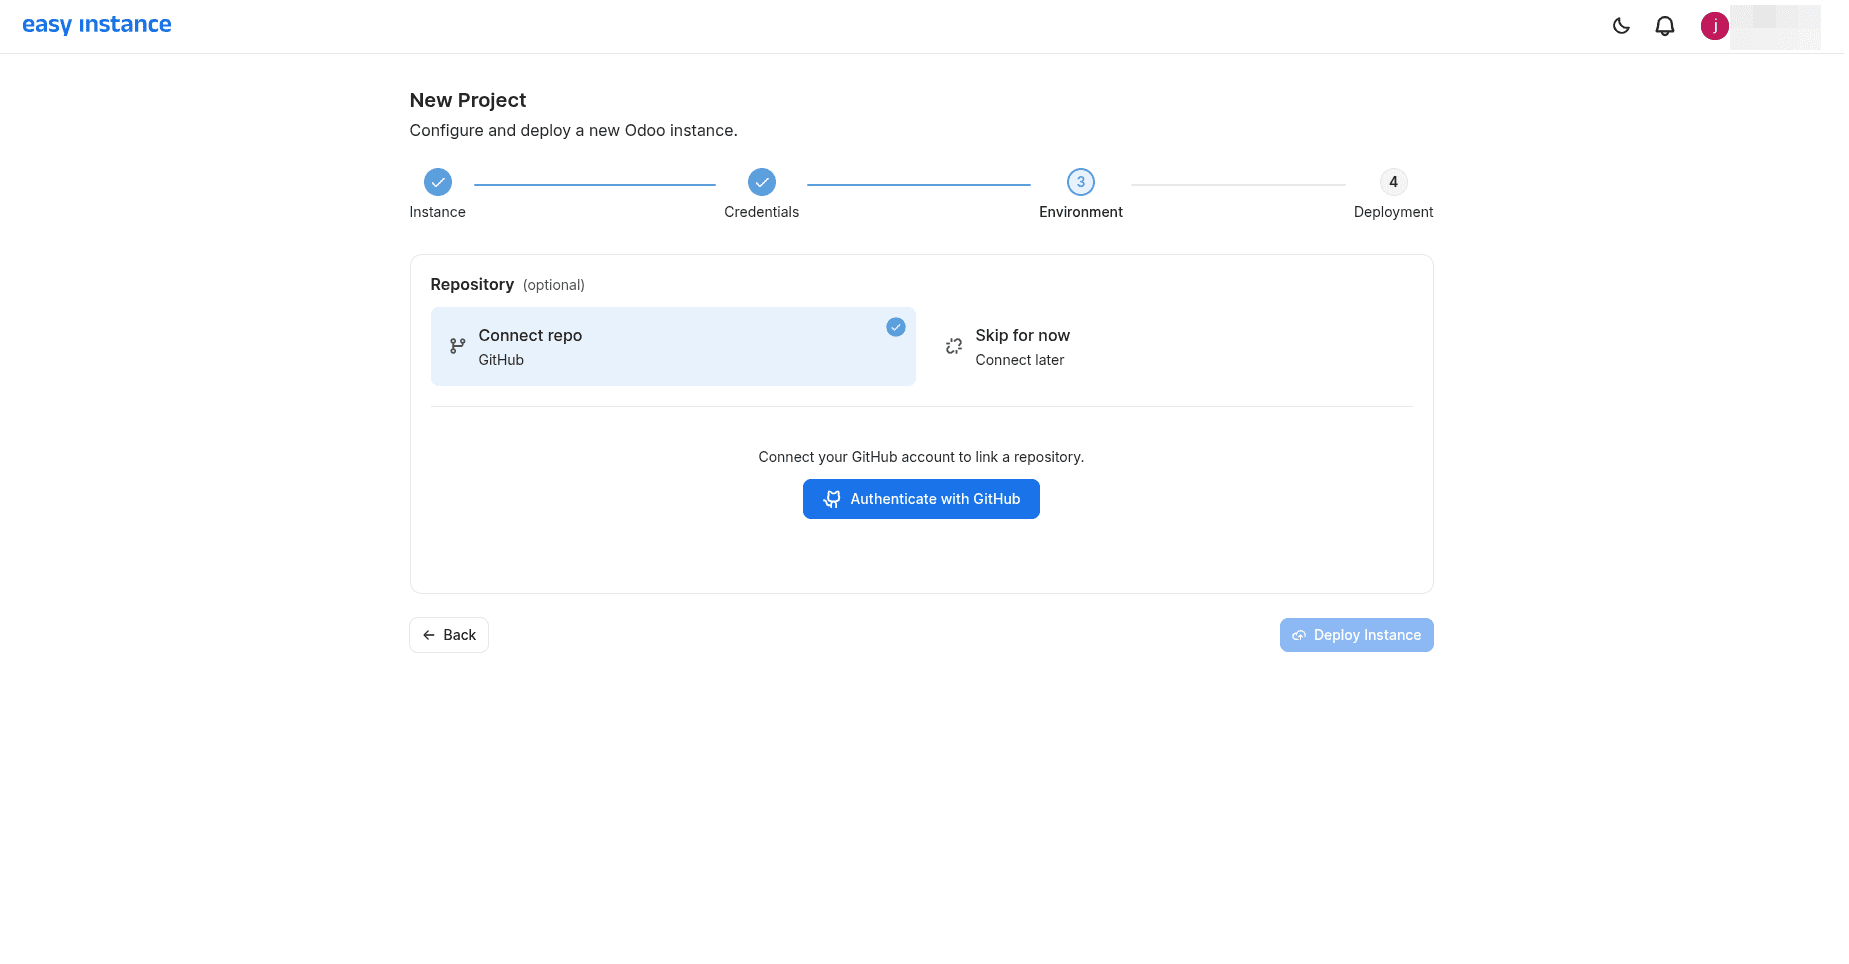1849x964 pixels.
Task: Click the username area beside the avatar
Action: (1775, 27)
